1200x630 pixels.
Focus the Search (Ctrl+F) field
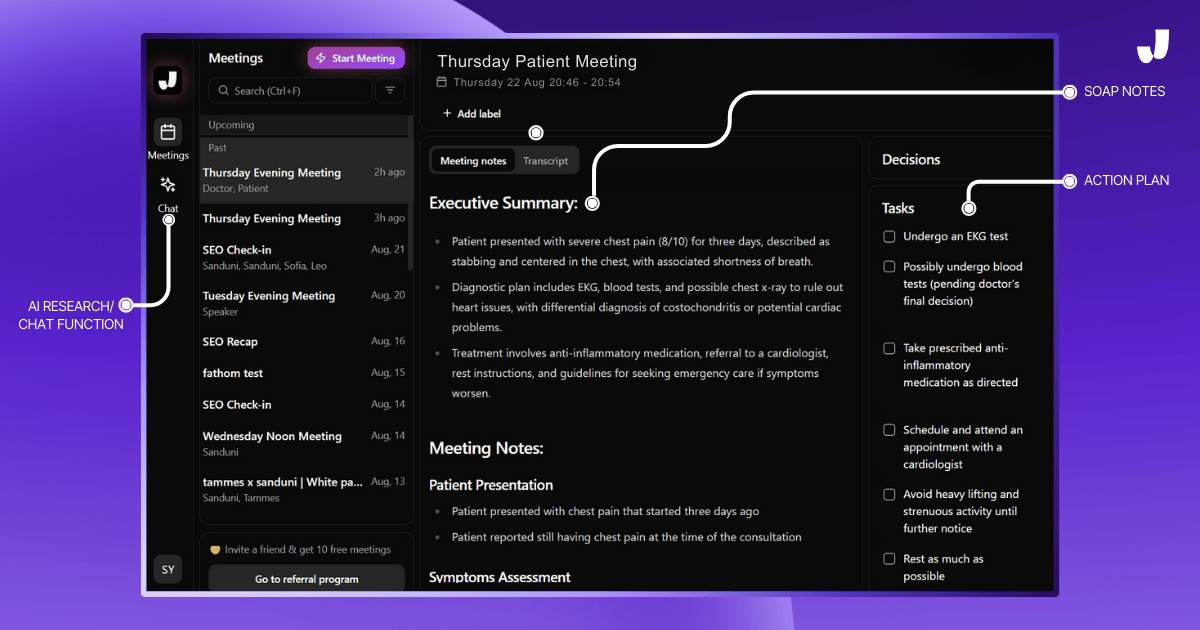click(290, 90)
